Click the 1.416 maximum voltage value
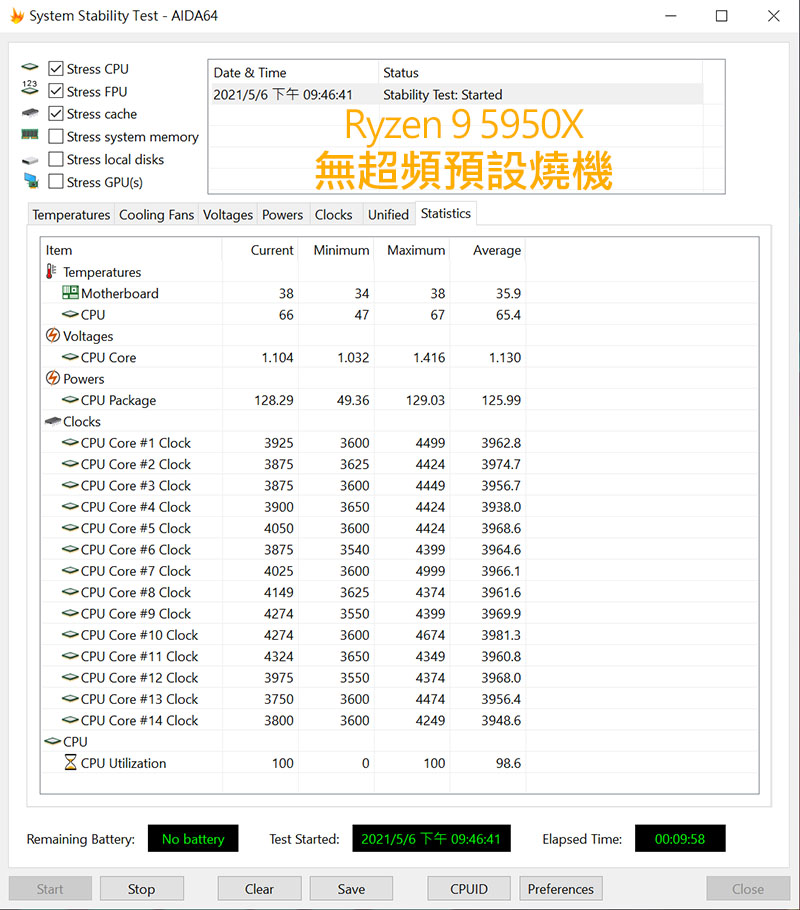The height and width of the screenshot is (910, 800). (429, 358)
